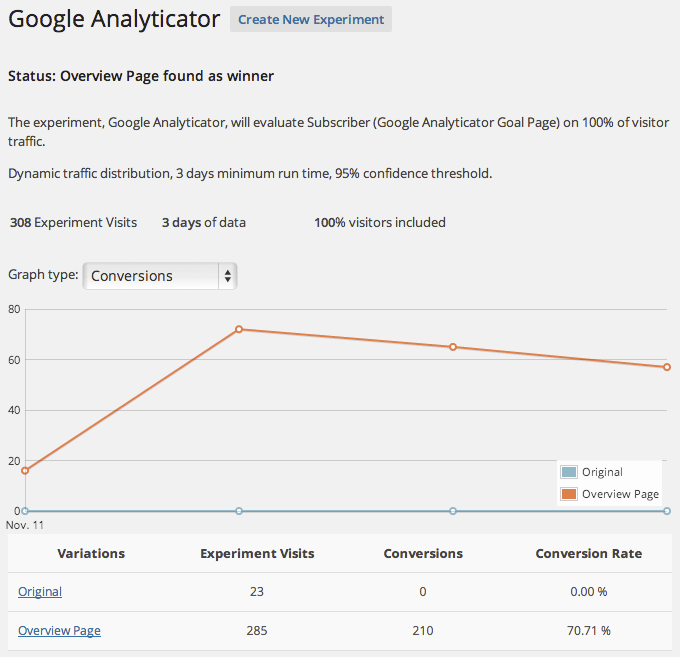Click the 308 Experiment Visits summary text
Viewport: 680px width, 657px height.
73,222
